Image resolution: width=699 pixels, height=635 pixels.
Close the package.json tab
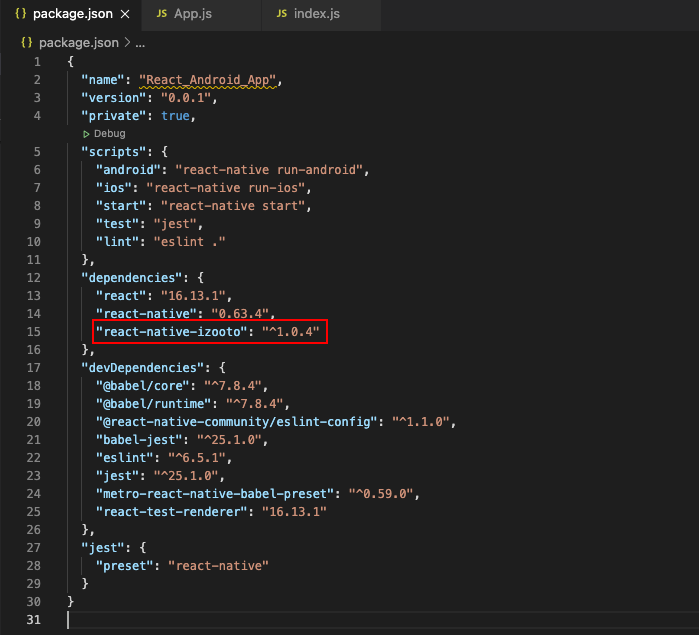point(125,14)
